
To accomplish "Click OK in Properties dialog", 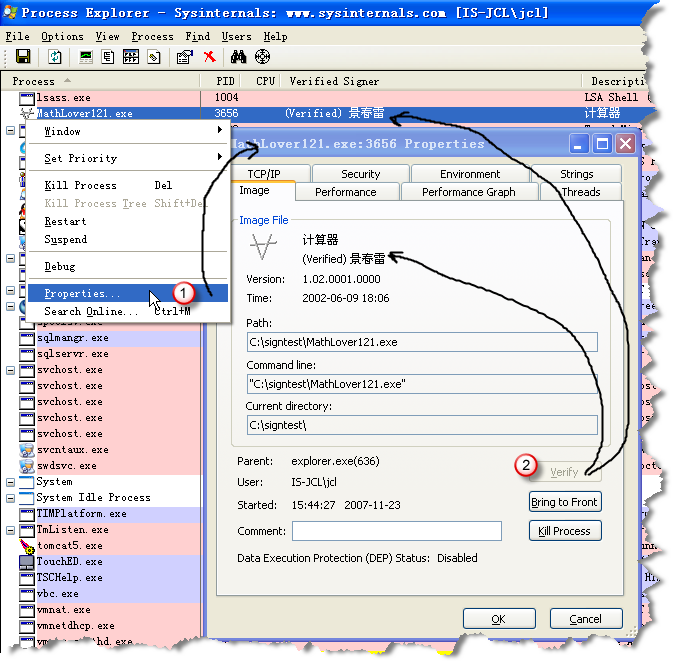I will (x=499, y=619).
